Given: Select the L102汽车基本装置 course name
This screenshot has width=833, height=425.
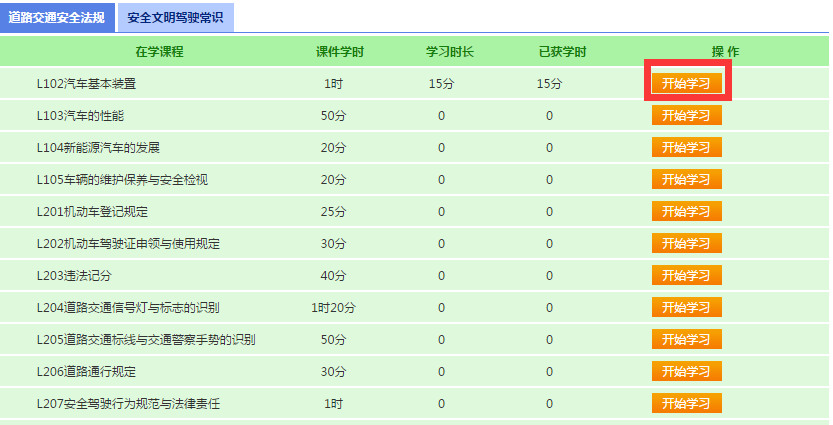Looking at the screenshot, I should point(87,83).
